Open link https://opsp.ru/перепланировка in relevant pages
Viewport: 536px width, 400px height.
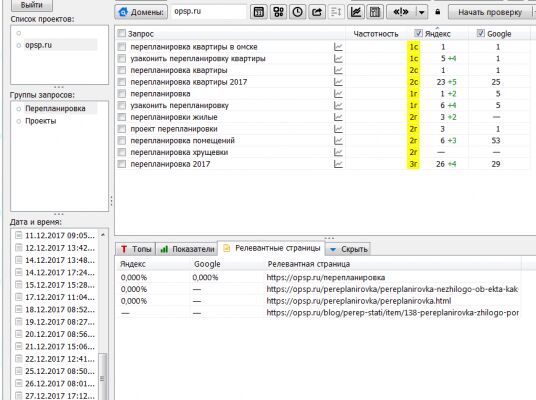(x=326, y=278)
